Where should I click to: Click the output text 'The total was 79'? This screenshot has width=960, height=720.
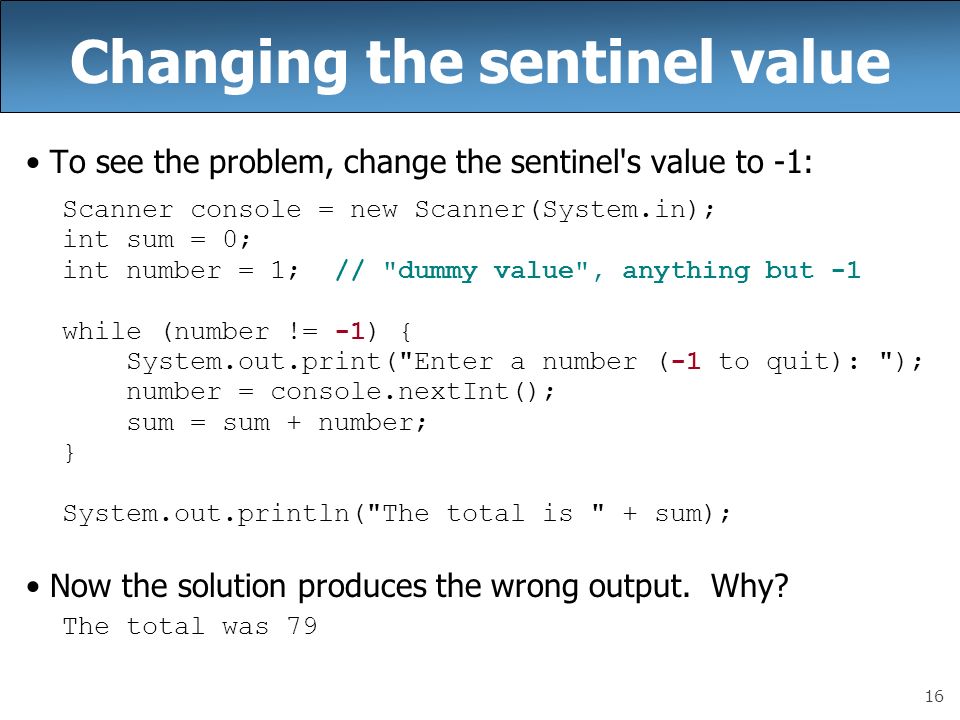[x=190, y=626]
